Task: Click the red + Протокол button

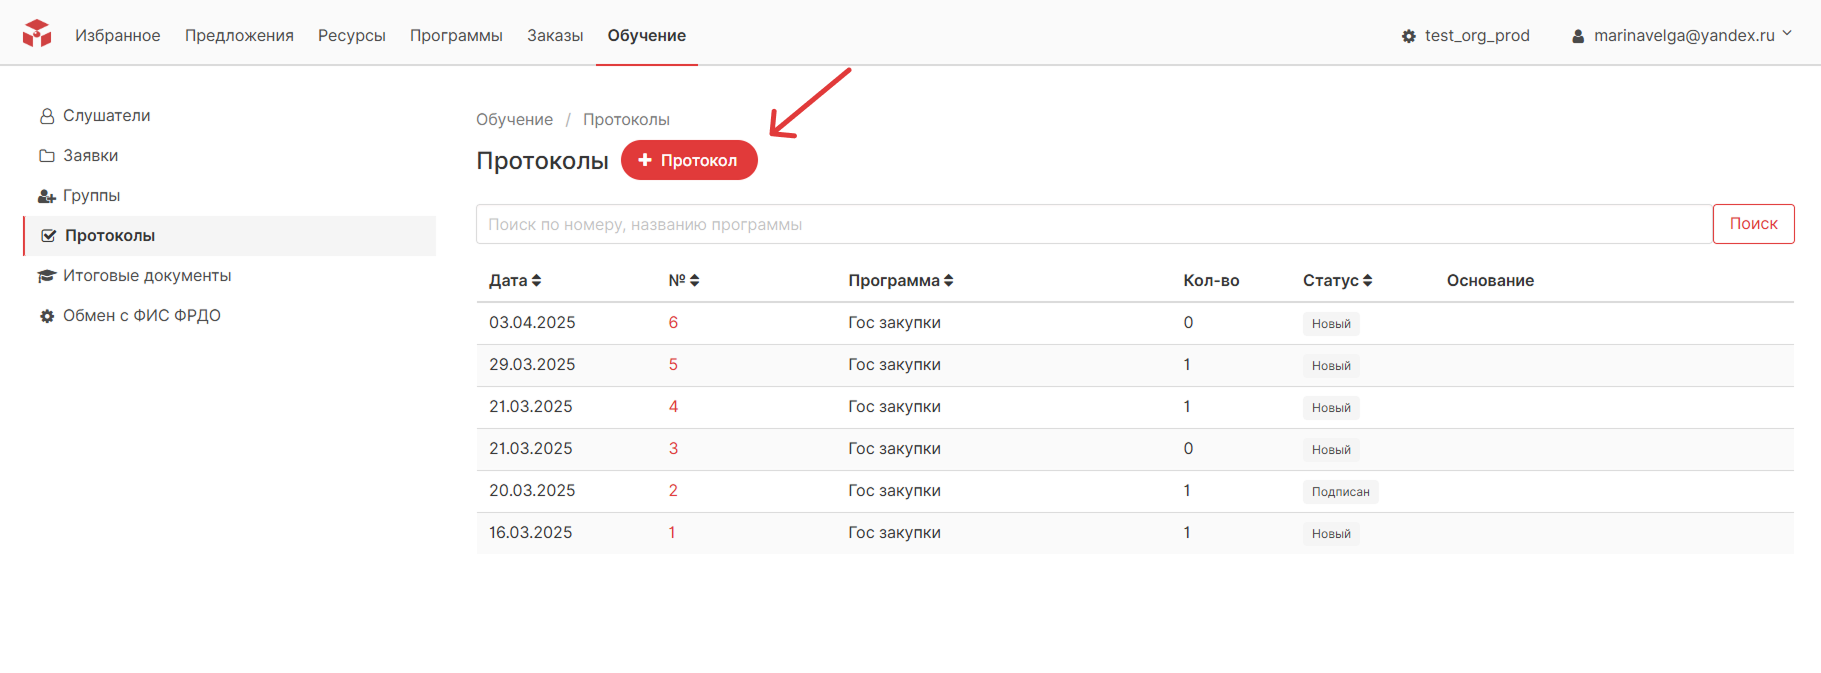Action: click(x=689, y=160)
